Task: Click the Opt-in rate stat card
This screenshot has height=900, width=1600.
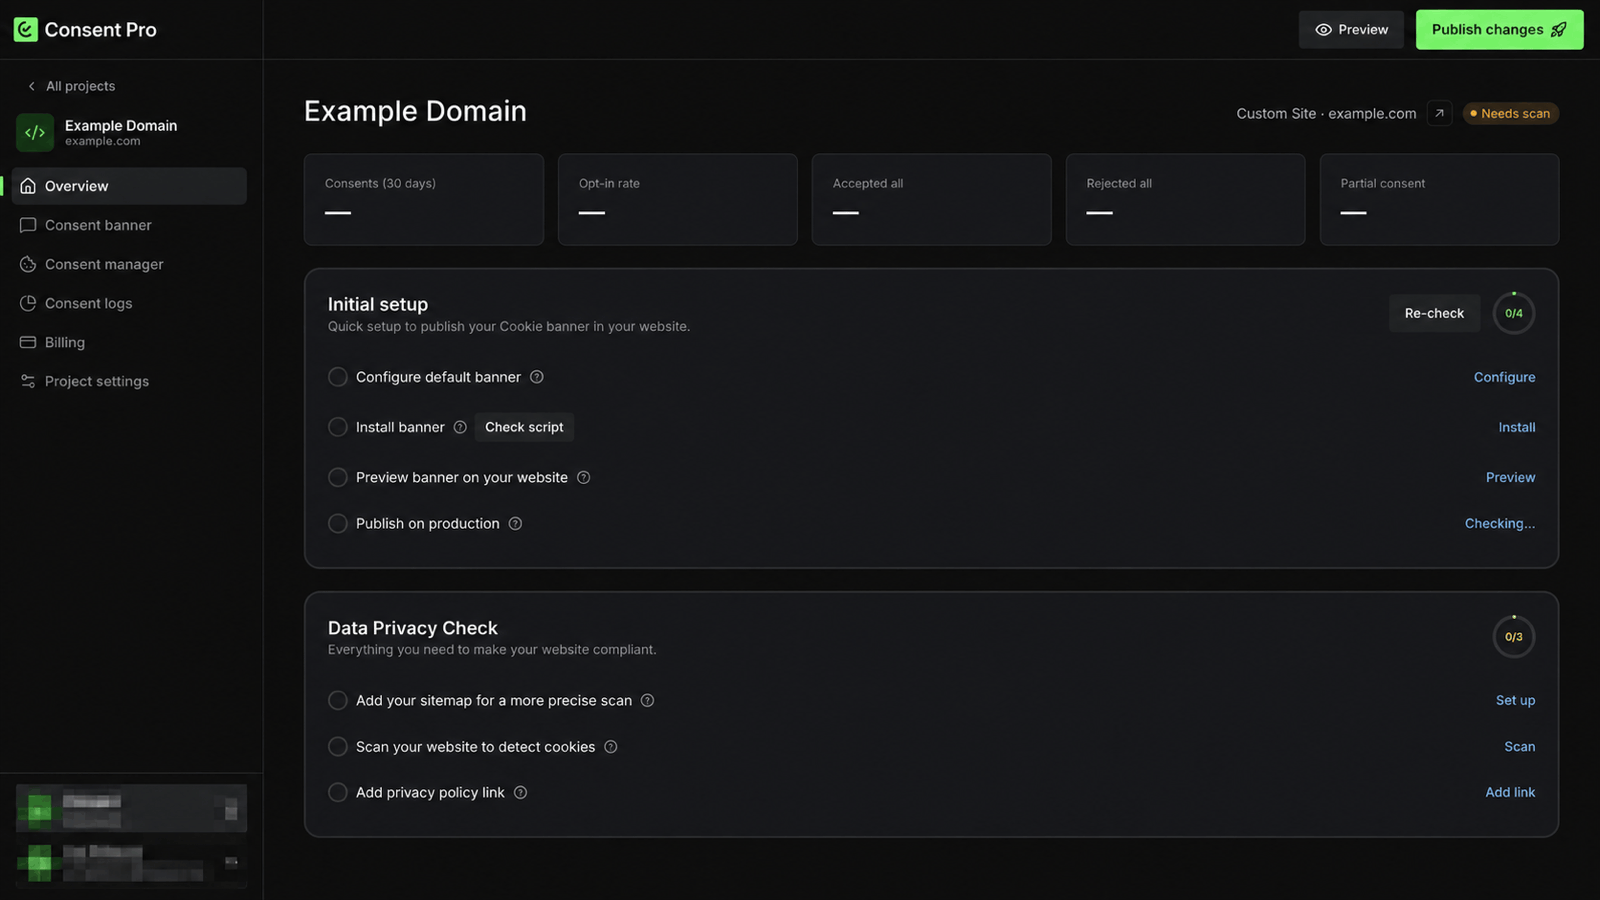Action: point(678,199)
